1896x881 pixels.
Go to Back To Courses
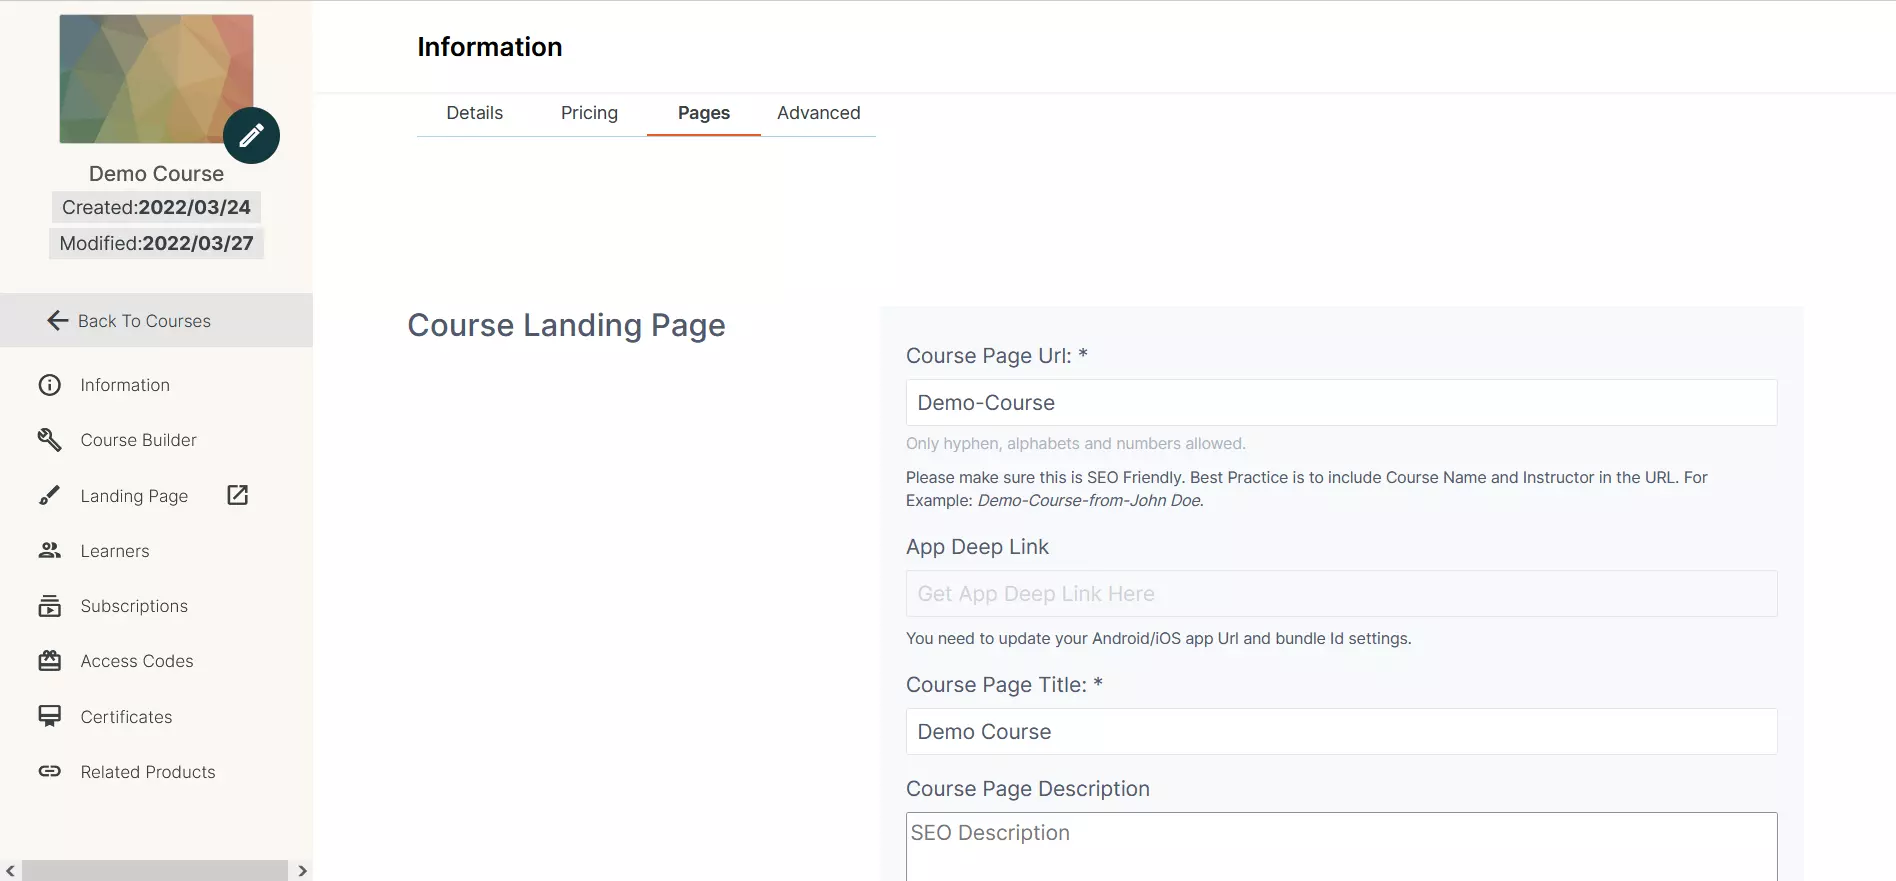(156, 321)
